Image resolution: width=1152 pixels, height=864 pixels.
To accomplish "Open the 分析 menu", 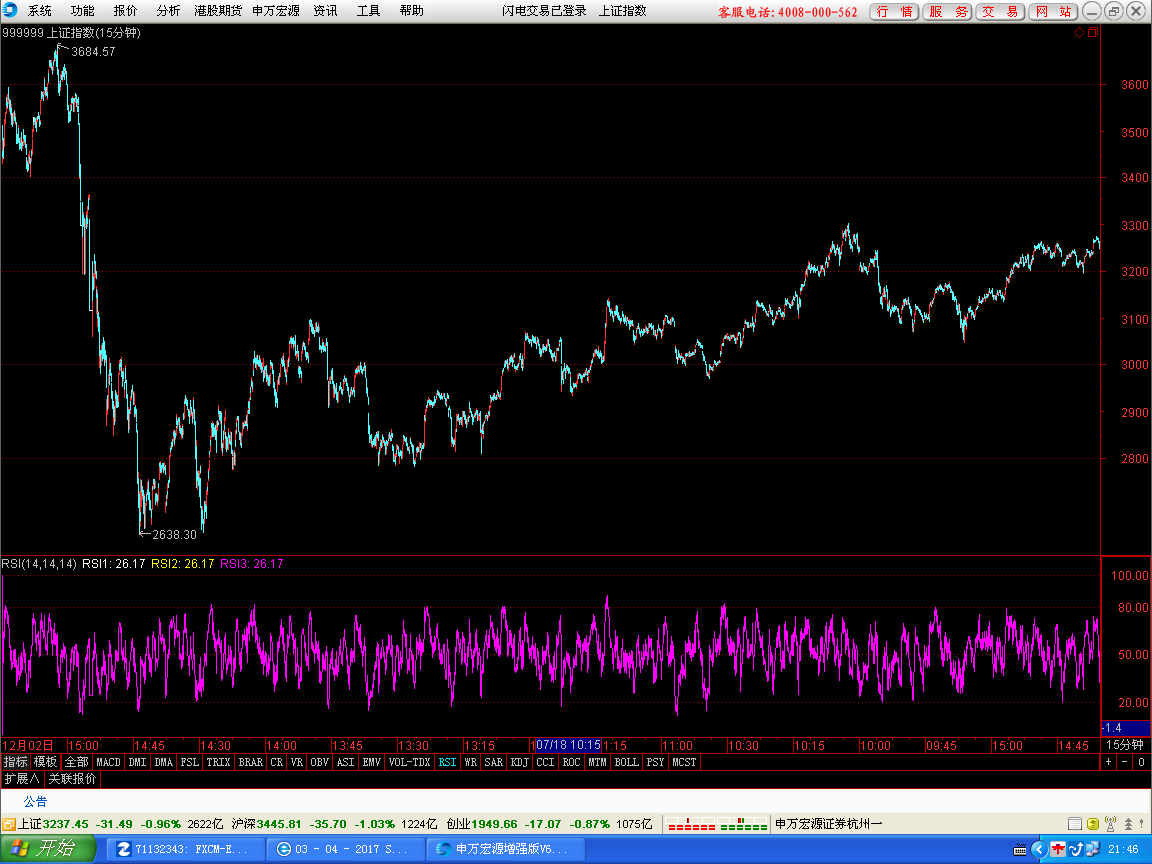I will 168,10.
